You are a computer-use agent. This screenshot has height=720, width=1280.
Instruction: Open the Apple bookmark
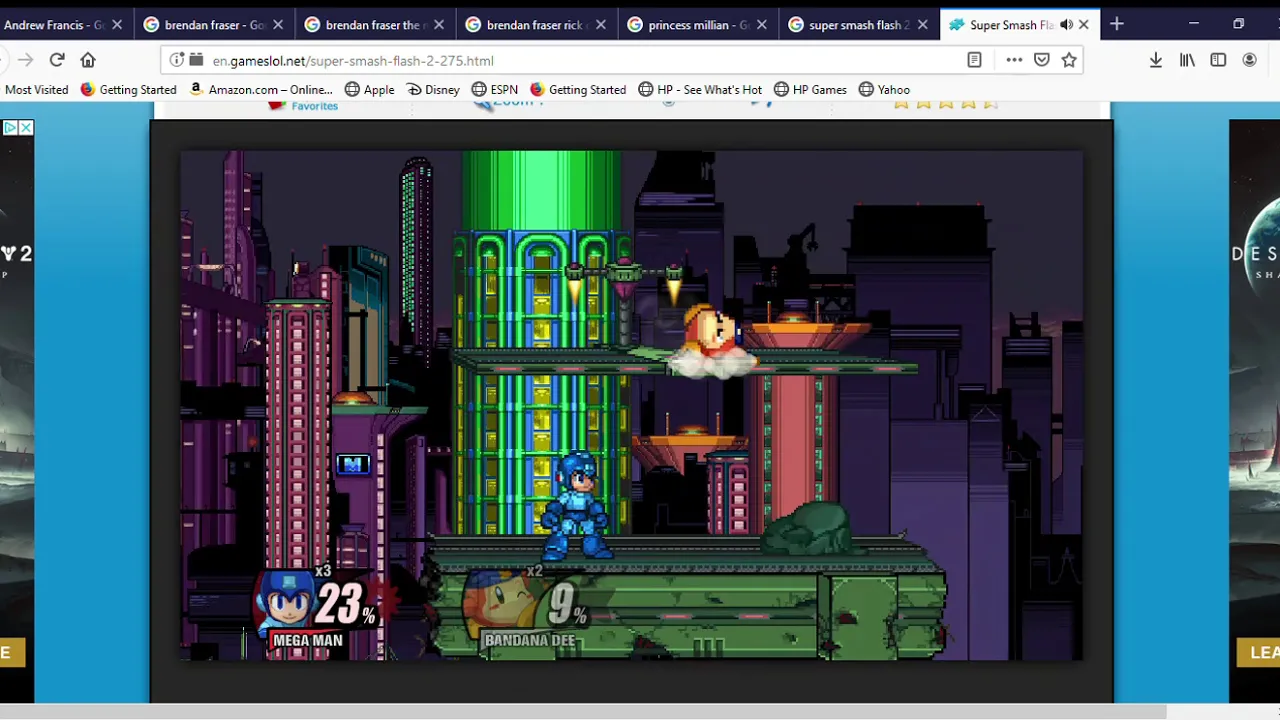pyautogui.click(x=369, y=89)
